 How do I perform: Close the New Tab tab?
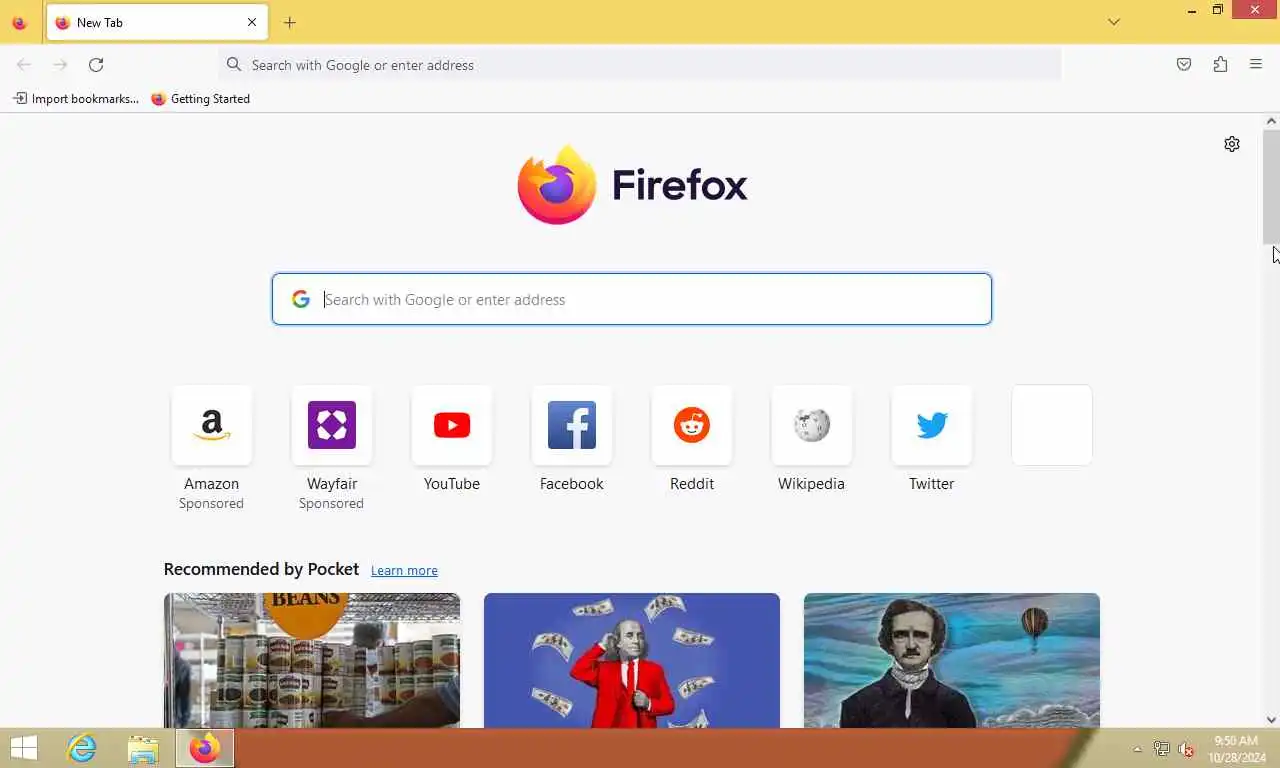coord(252,22)
